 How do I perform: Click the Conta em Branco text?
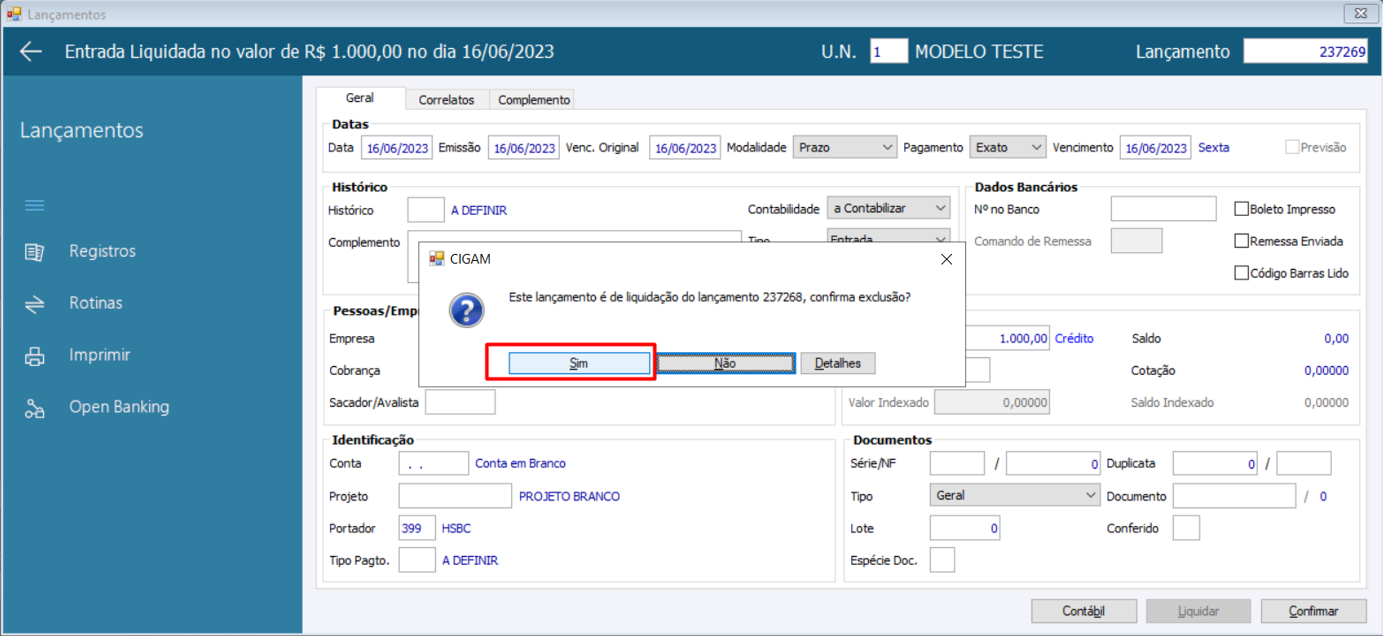click(520, 463)
